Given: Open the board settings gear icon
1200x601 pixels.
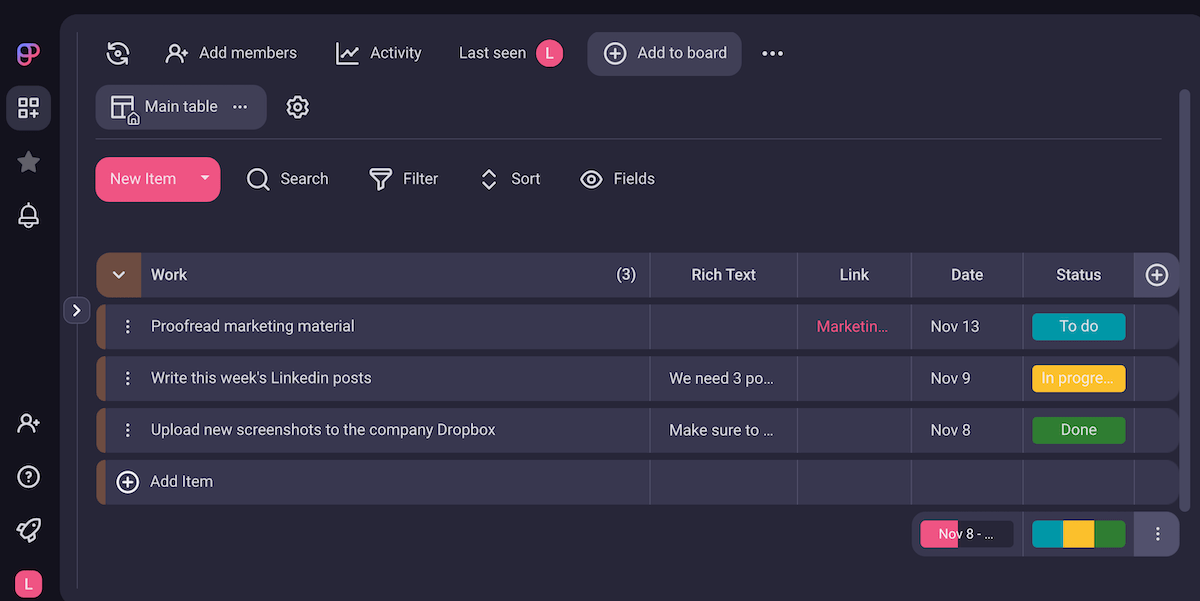Looking at the screenshot, I should point(297,107).
